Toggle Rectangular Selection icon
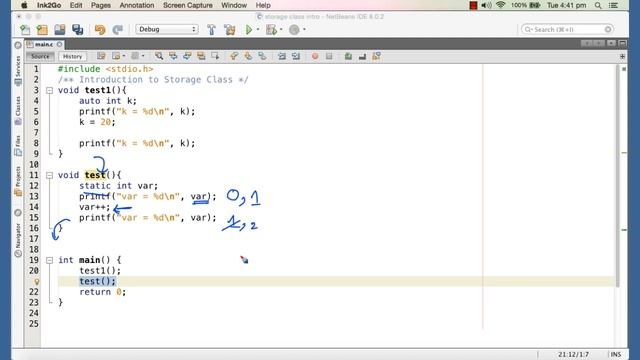640x360 pixels. point(215,56)
